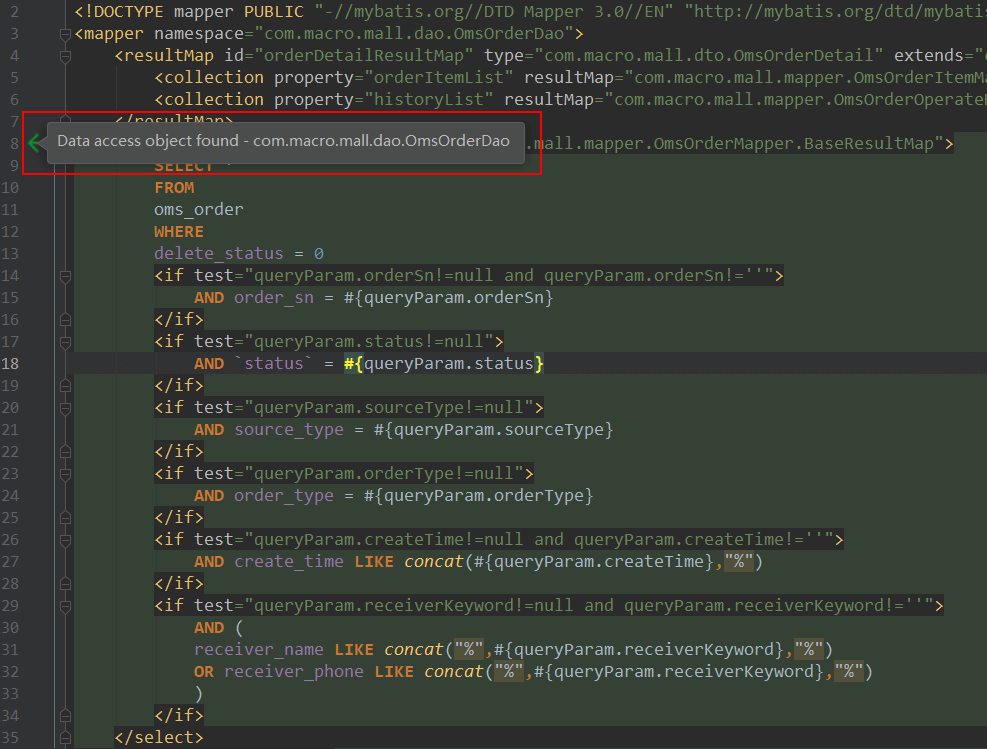Click the type value com.macro.mall.dto.OmsOrderDetail

(x=709, y=55)
